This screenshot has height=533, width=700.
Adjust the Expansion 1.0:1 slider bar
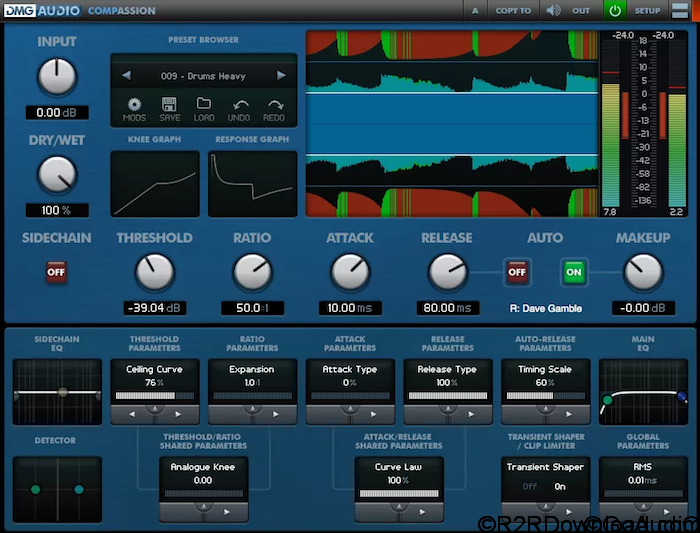point(252,396)
